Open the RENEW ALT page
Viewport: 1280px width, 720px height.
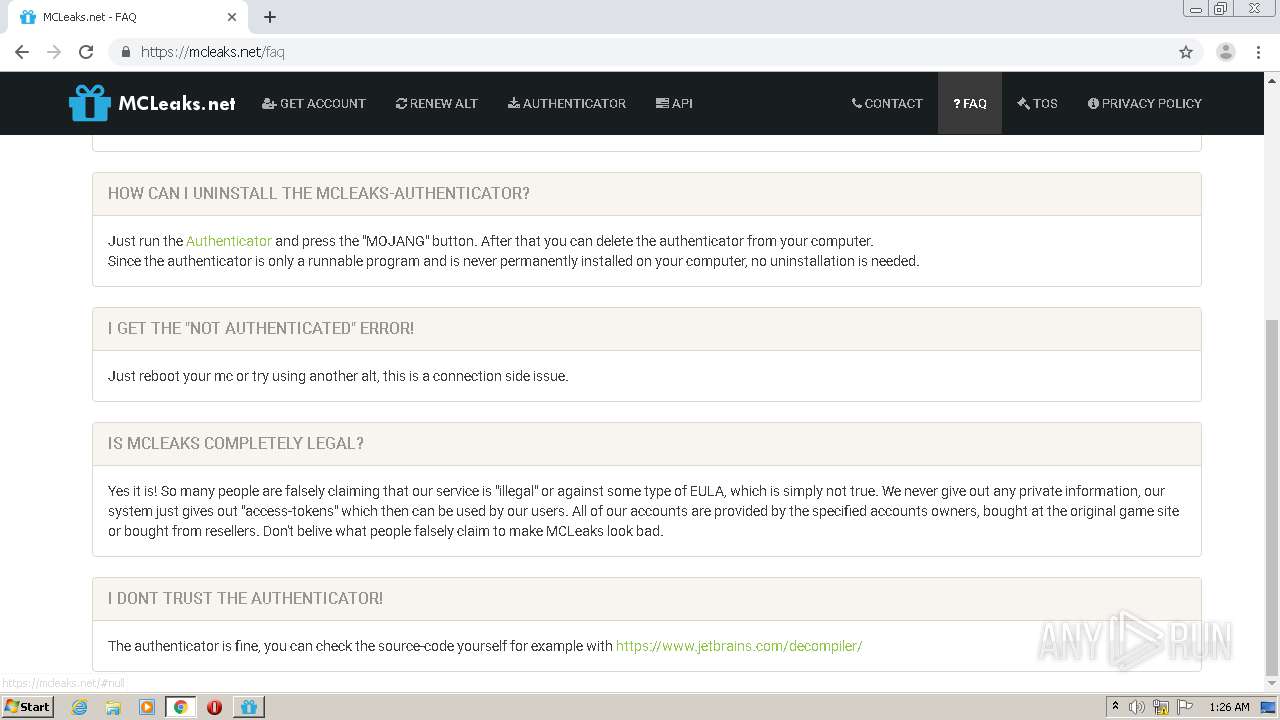437,103
